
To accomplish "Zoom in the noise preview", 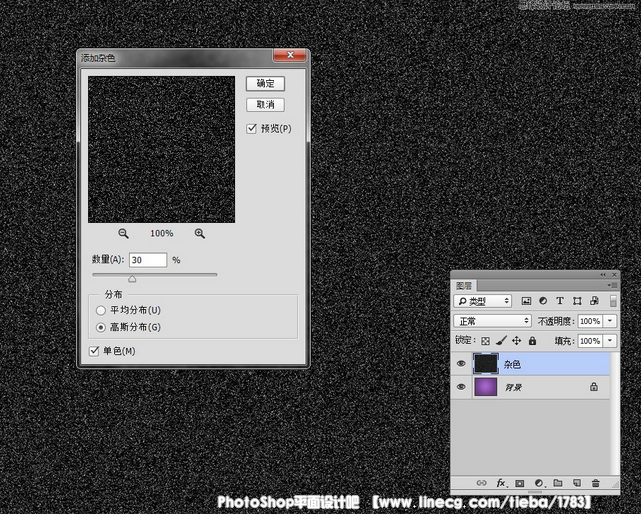I will 200,233.
